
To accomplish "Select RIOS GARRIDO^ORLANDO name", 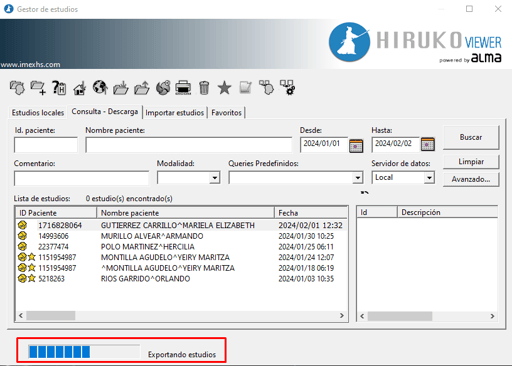I will (x=145, y=279).
